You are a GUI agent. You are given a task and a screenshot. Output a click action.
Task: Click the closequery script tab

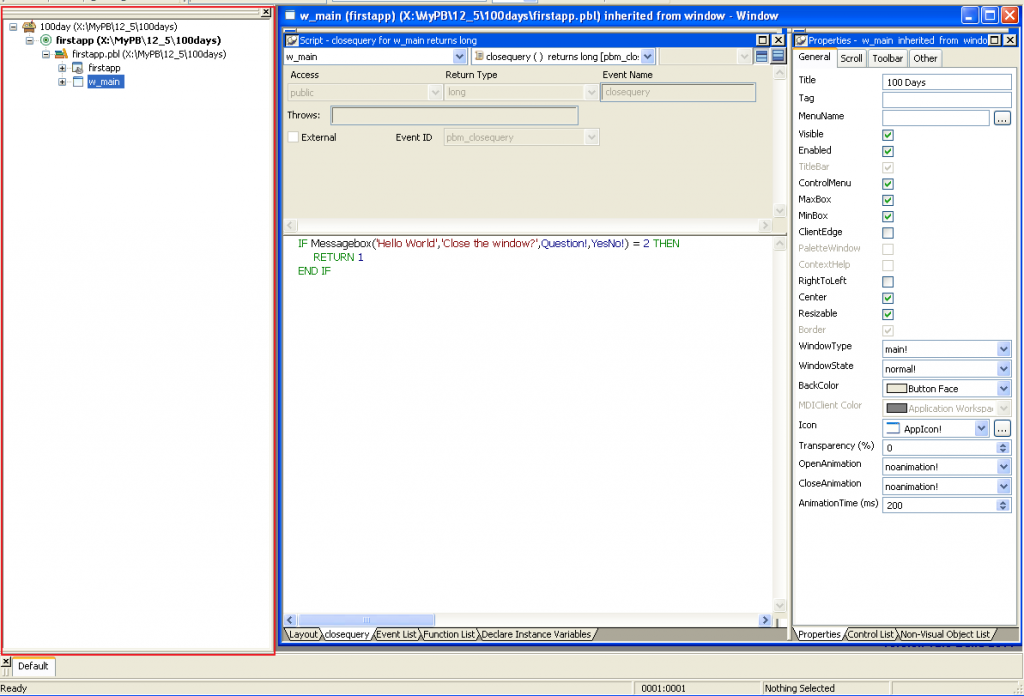pyautogui.click(x=347, y=635)
